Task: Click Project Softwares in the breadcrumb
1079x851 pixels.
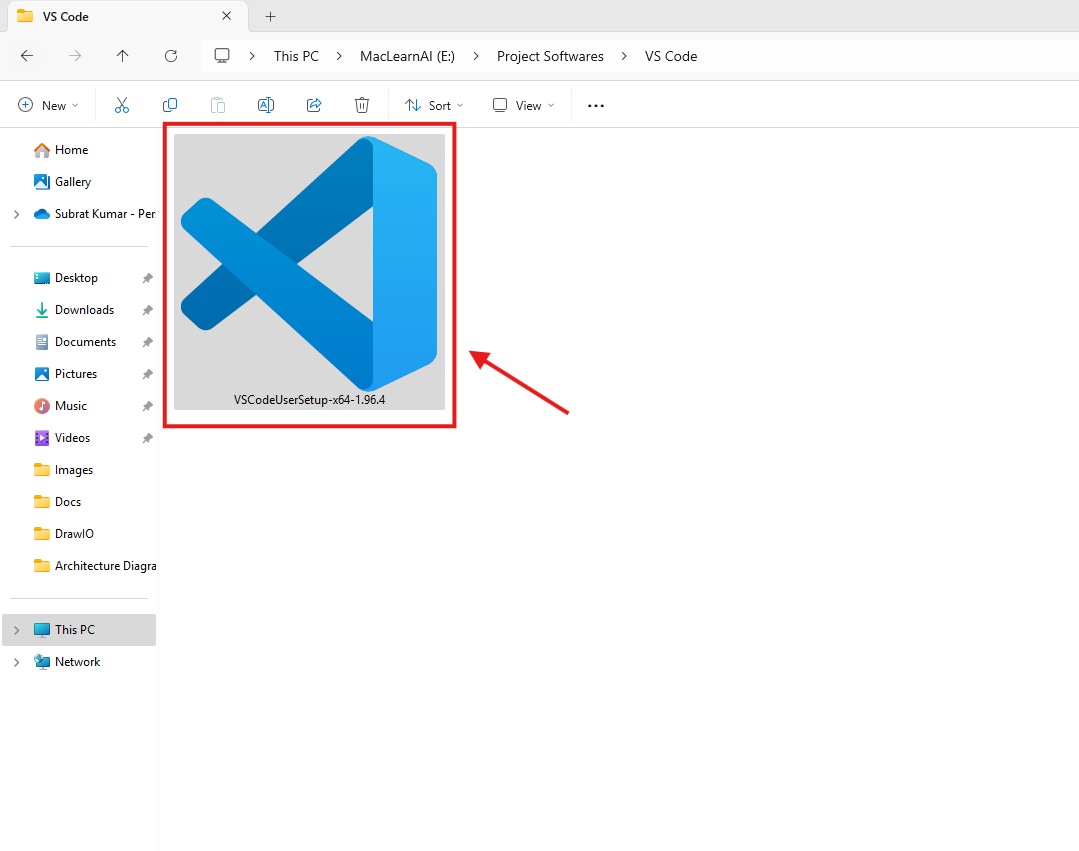Action: click(550, 56)
